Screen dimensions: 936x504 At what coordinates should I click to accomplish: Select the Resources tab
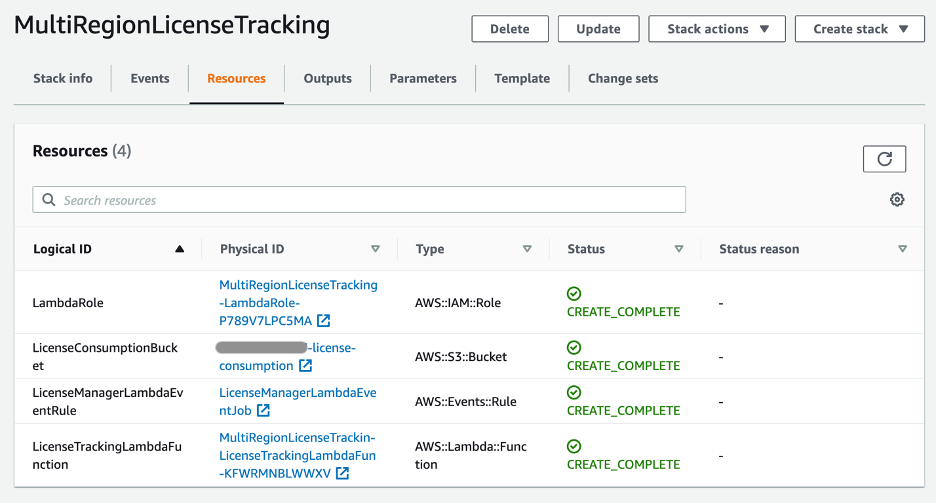click(x=236, y=78)
